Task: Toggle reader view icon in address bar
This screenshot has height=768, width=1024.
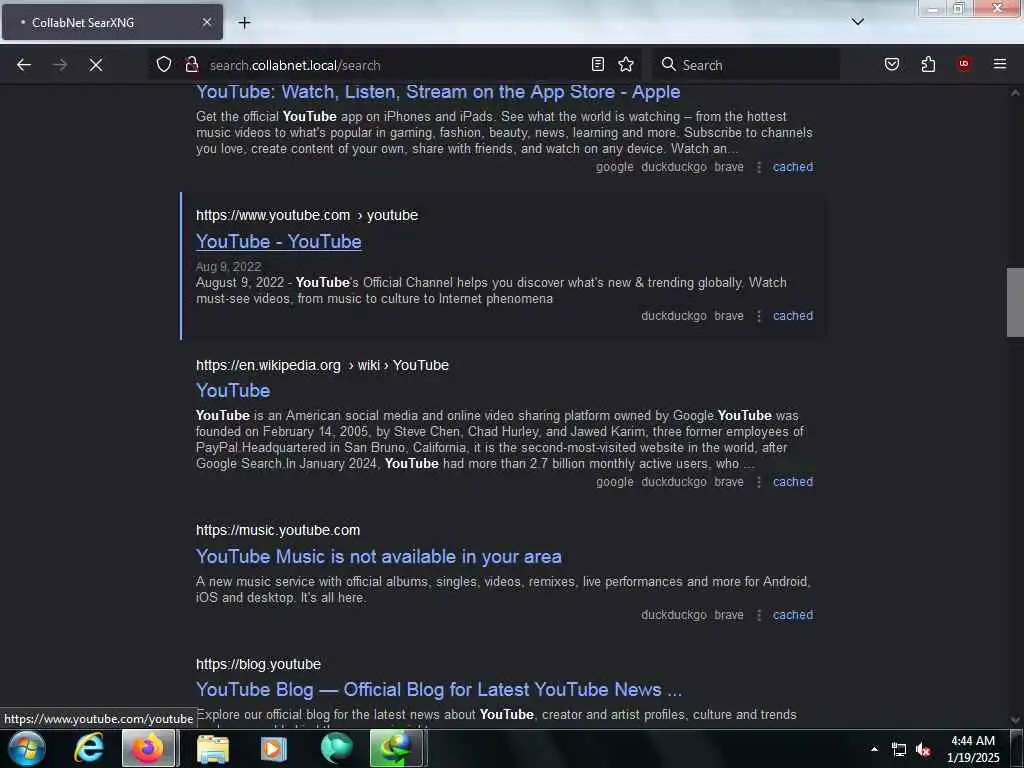Action: (598, 64)
